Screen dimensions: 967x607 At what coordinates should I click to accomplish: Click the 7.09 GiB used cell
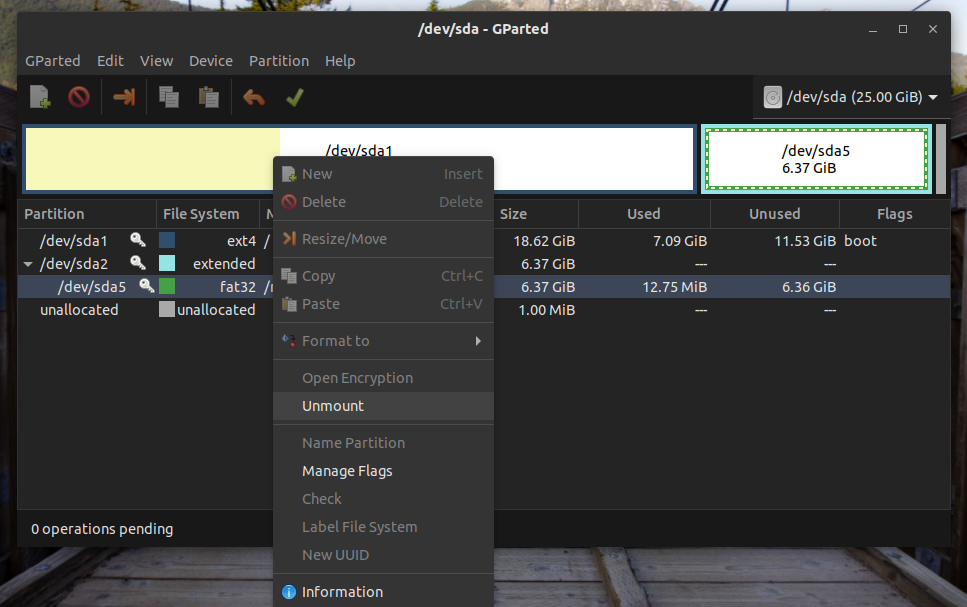coord(680,241)
